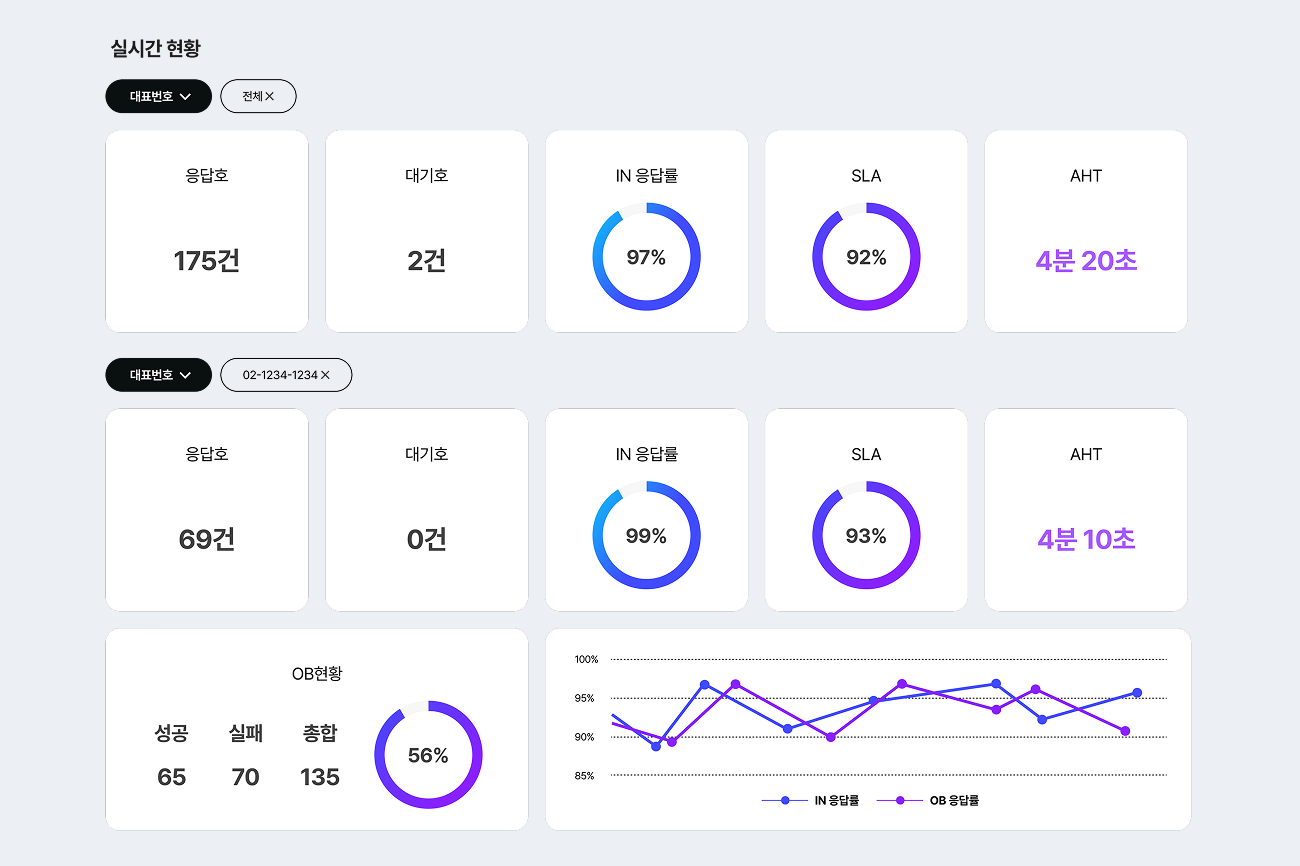Toggle IN 응답률 series in chart legend
The height and width of the screenshot is (866, 1300).
pos(811,801)
